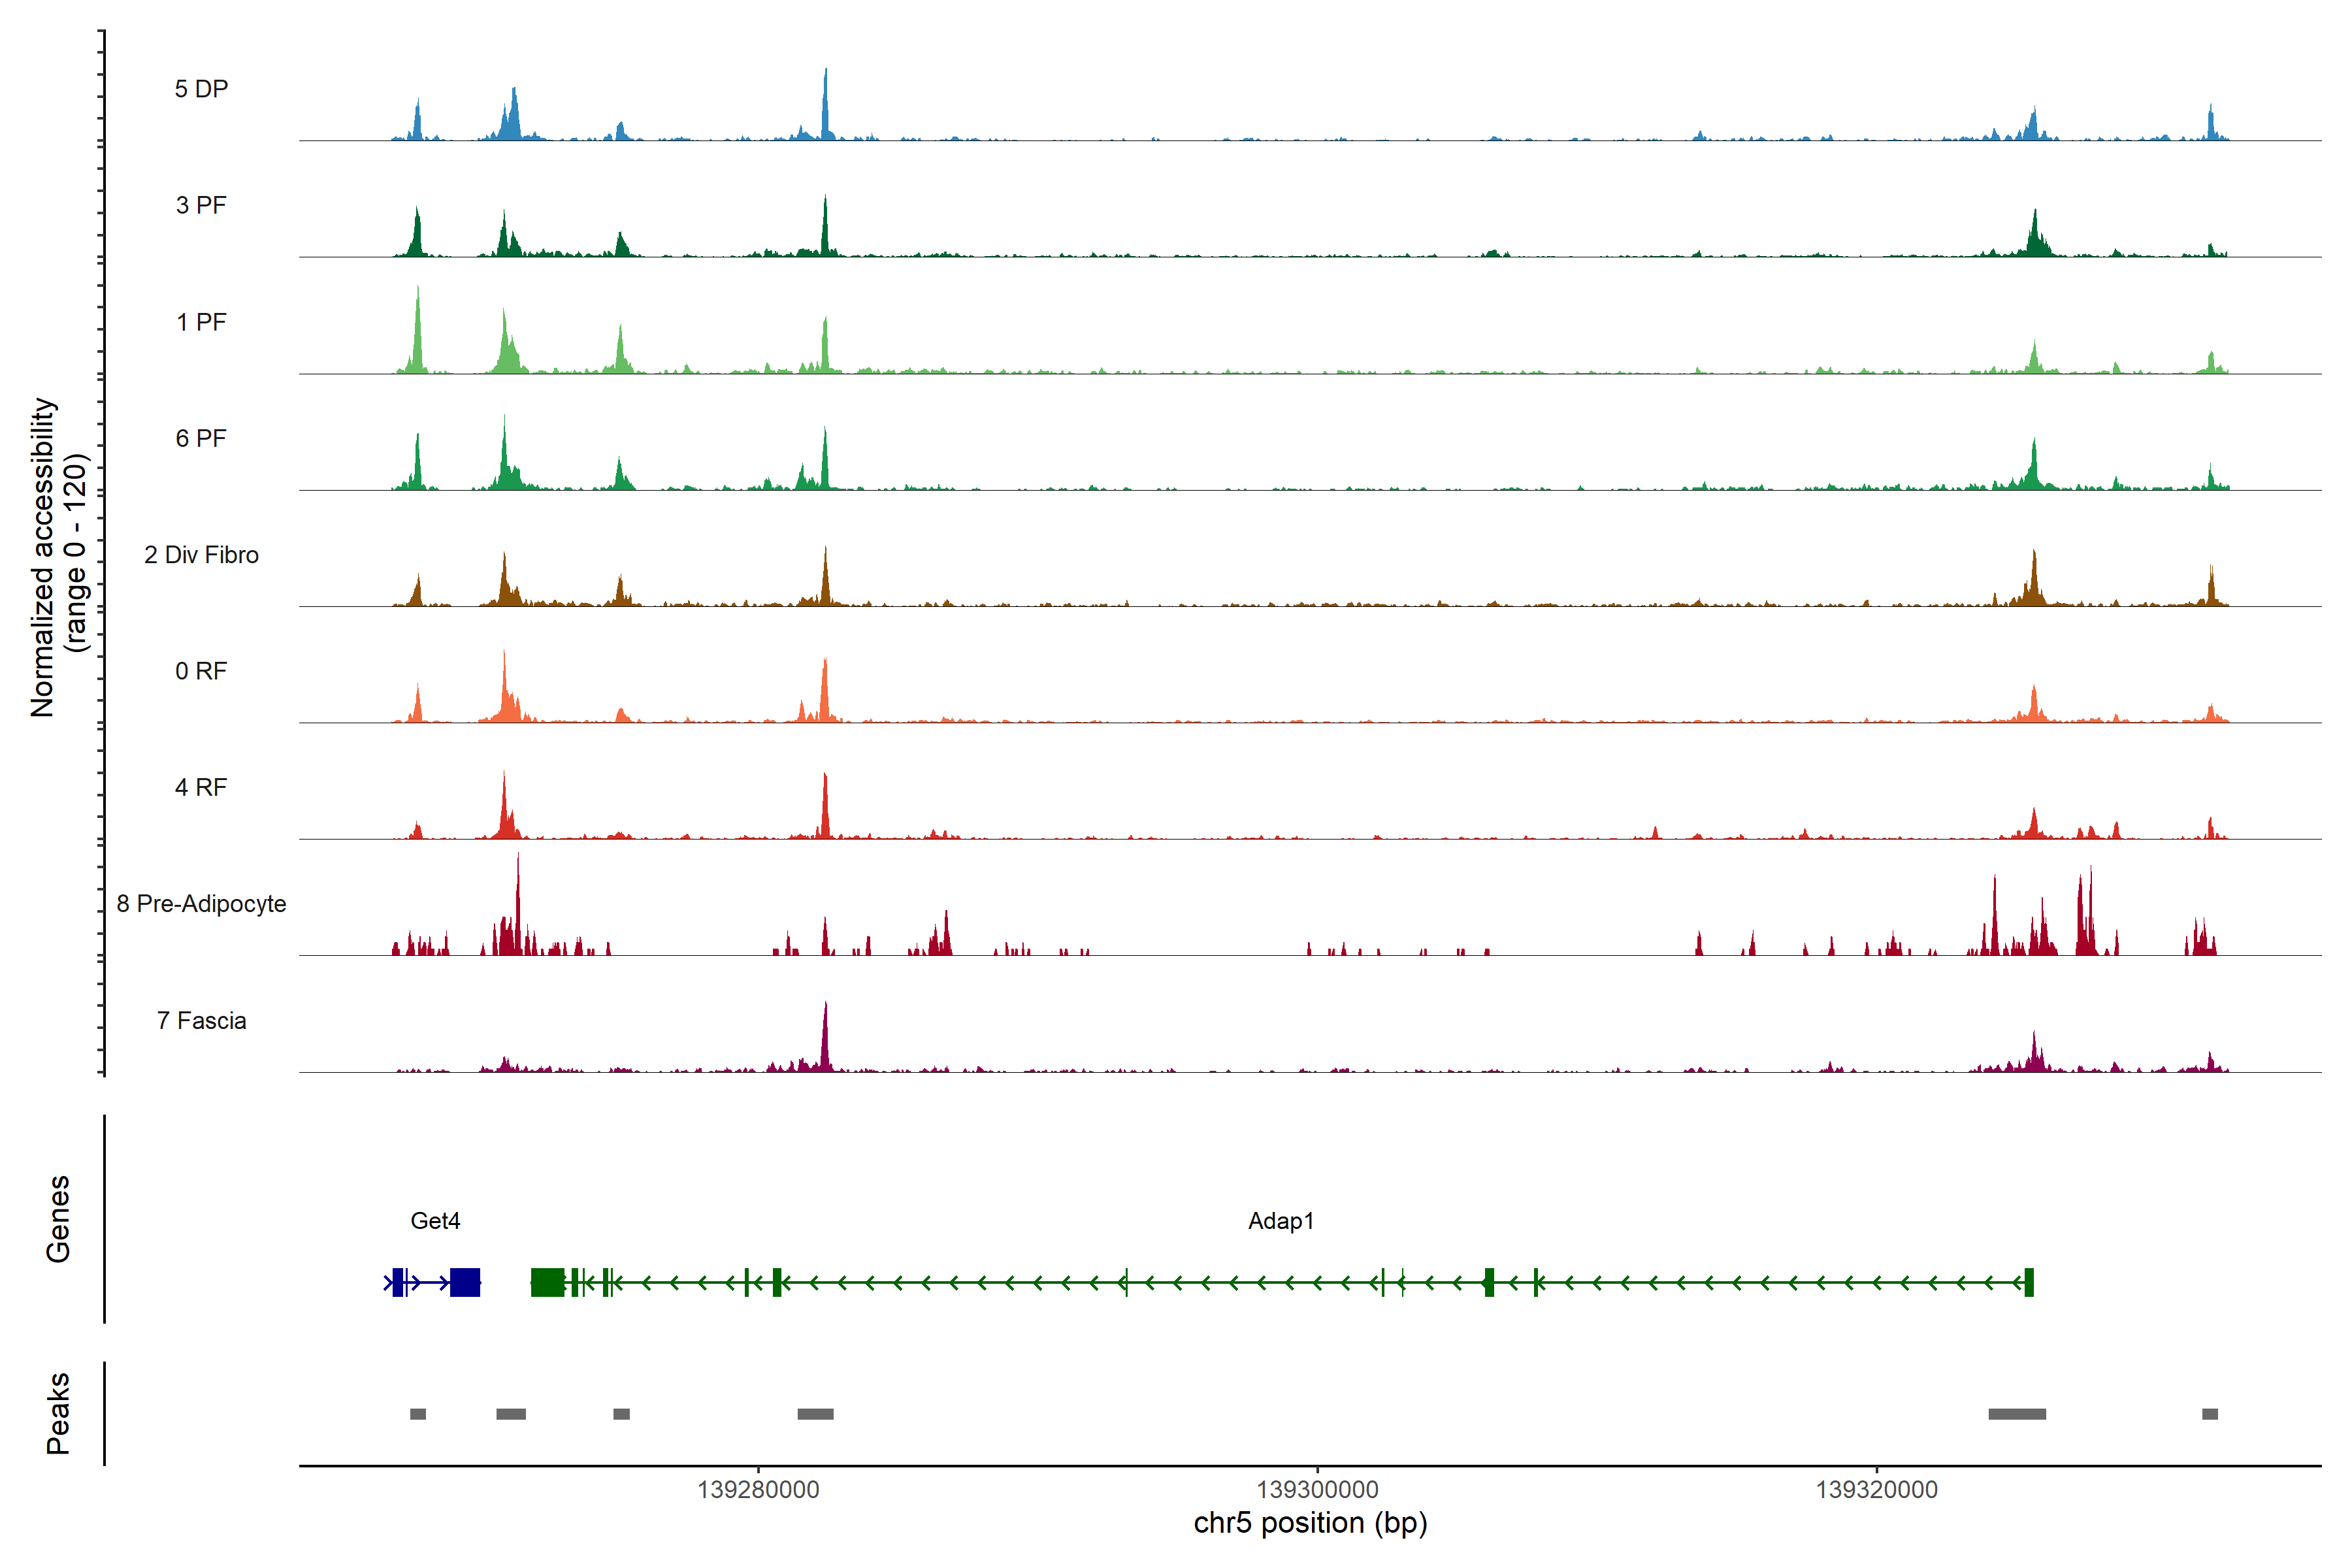Click the Adap1 gene label
This screenshot has height=1568, width=2352.
(x=1280, y=1220)
